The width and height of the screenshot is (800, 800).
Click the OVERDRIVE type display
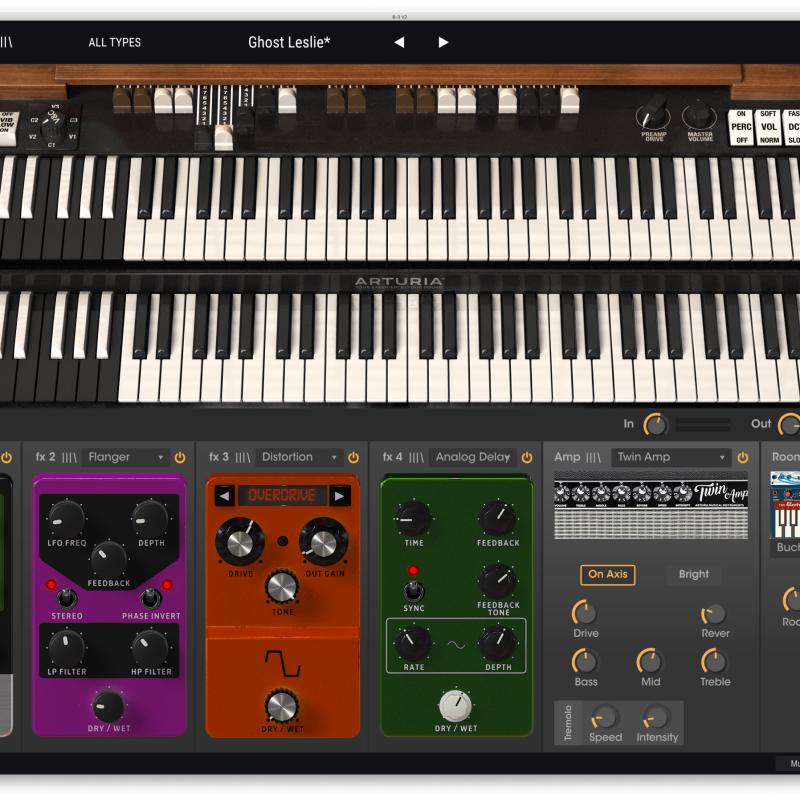pos(282,496)
